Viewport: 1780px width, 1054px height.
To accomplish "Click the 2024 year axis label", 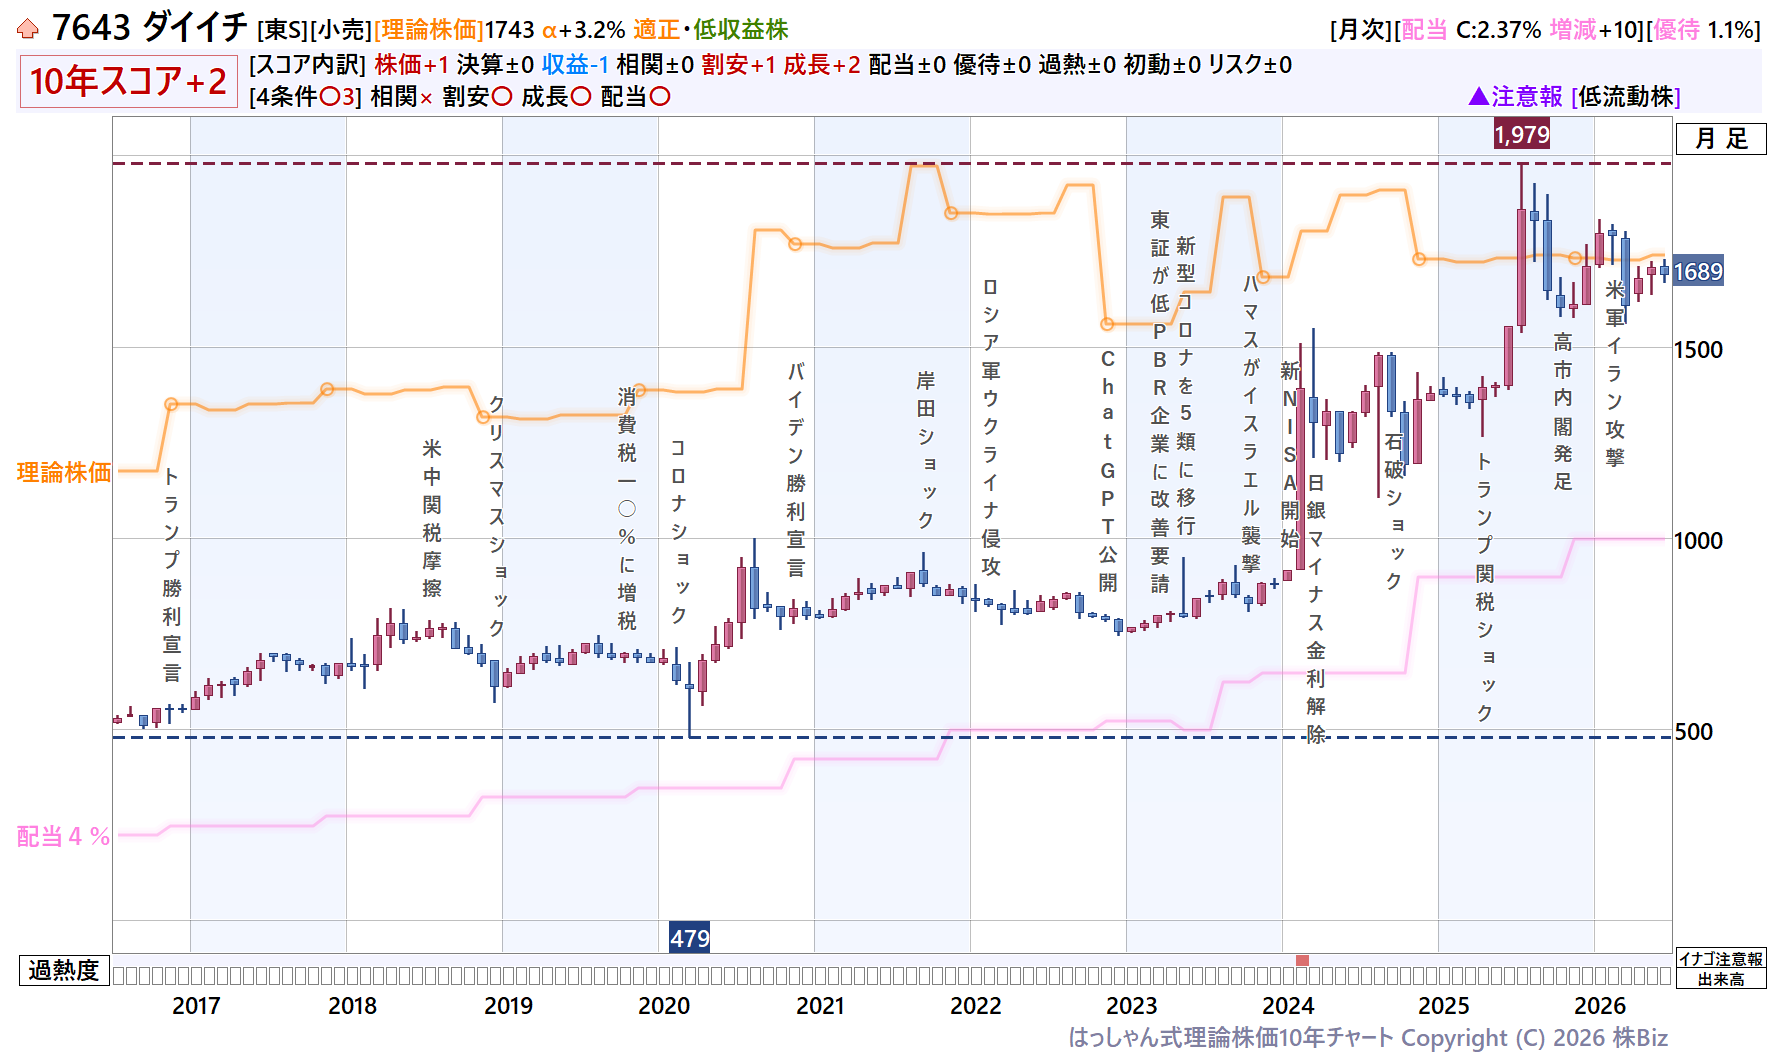I will (x=1288, y=1005).
